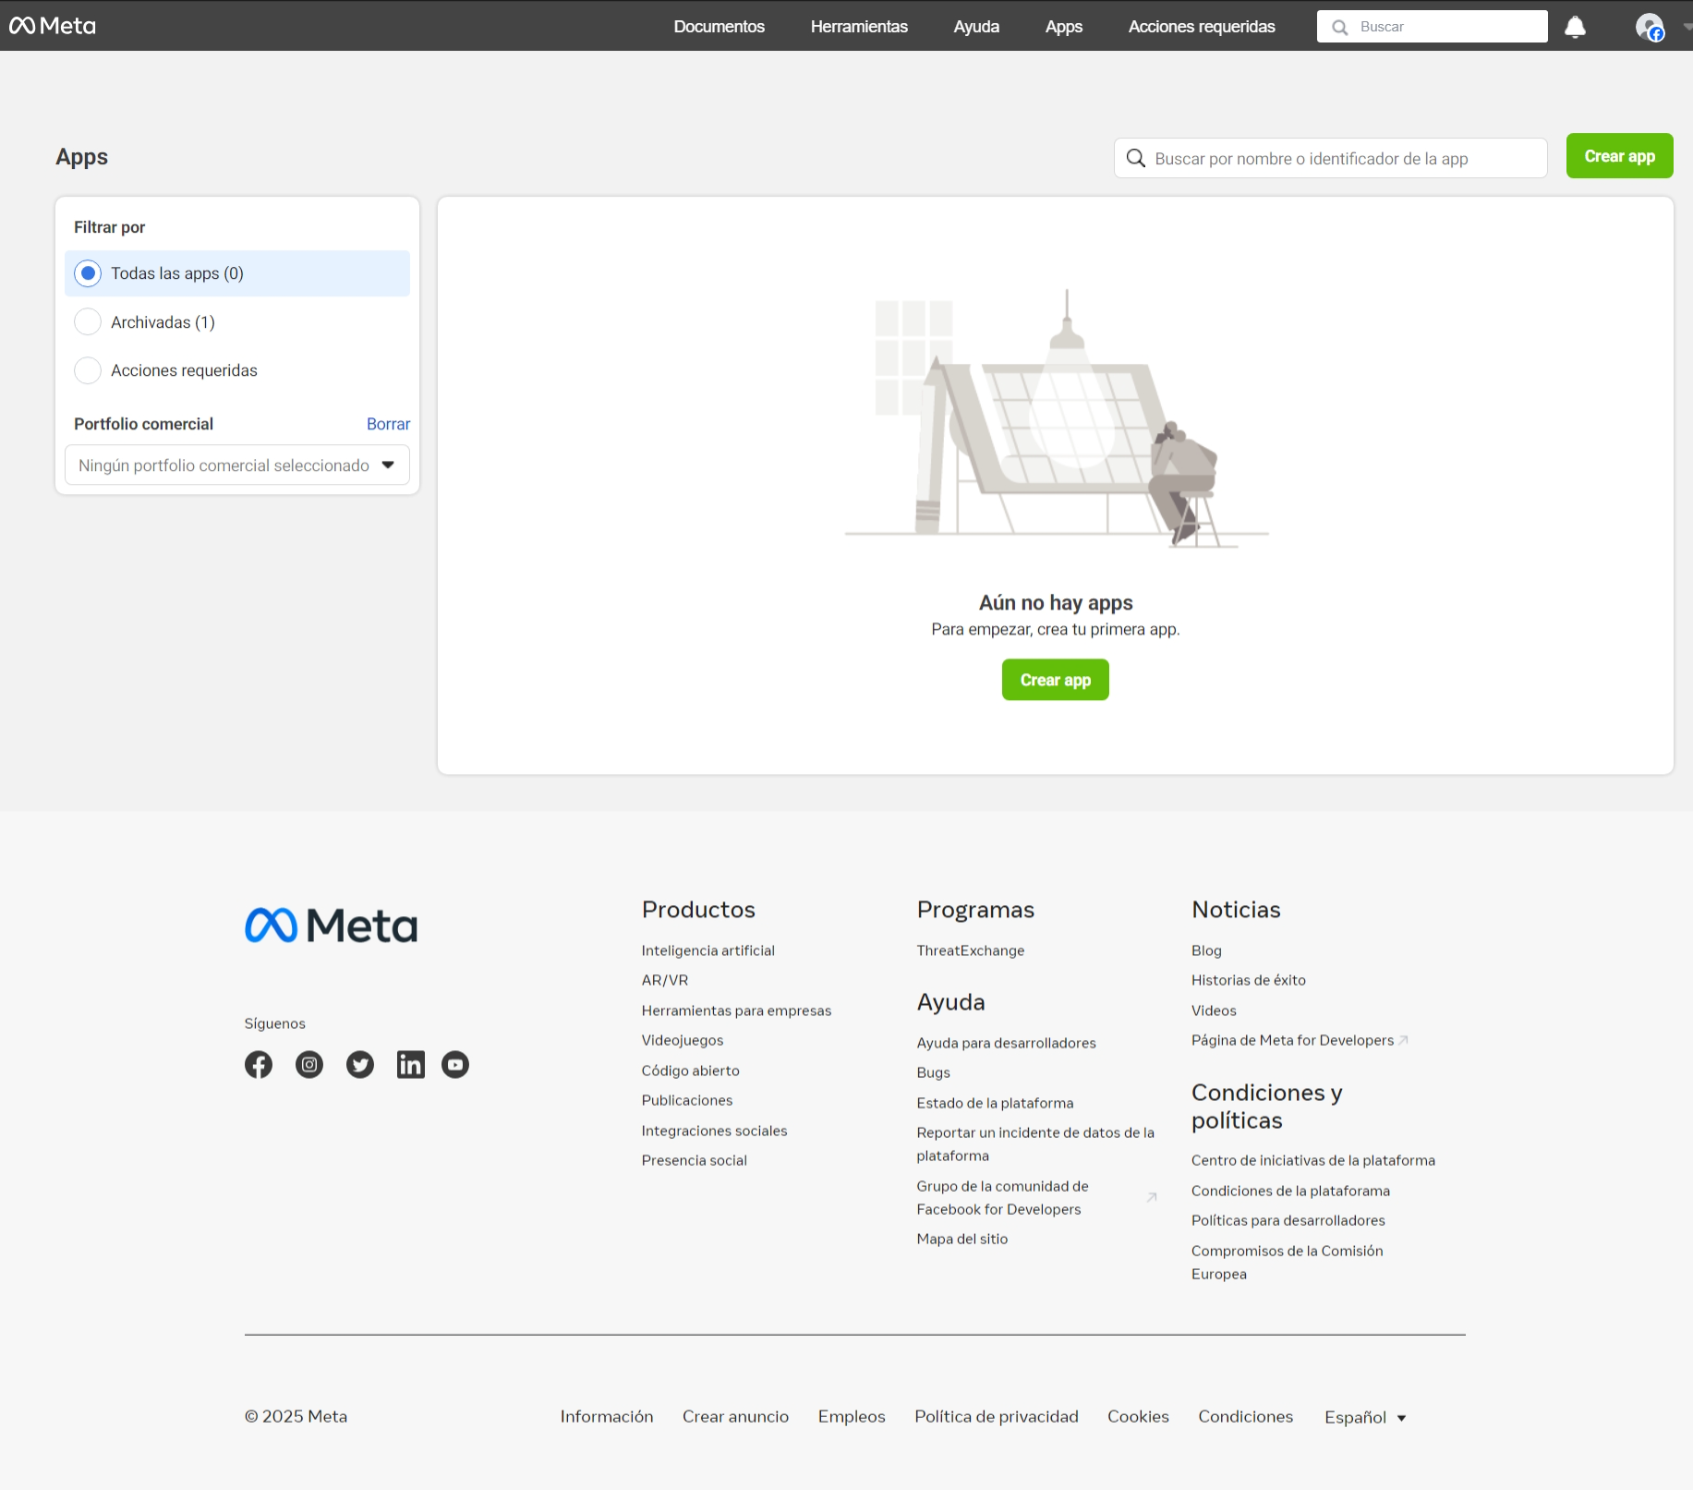Open the notifications bell icon
The width and height of the screenshot is (1693, 1490).
[1575, 27]
